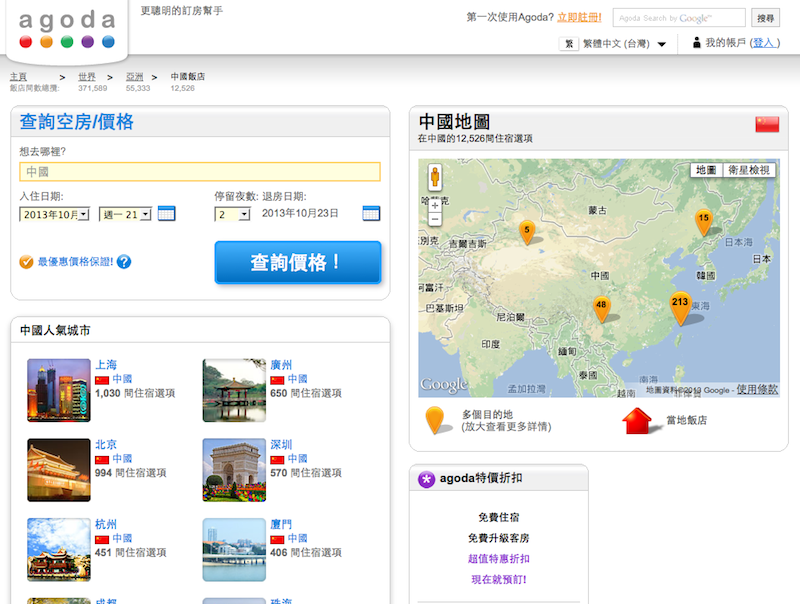
Task: Click 立即註冊 register link
Action: [579, 17]
